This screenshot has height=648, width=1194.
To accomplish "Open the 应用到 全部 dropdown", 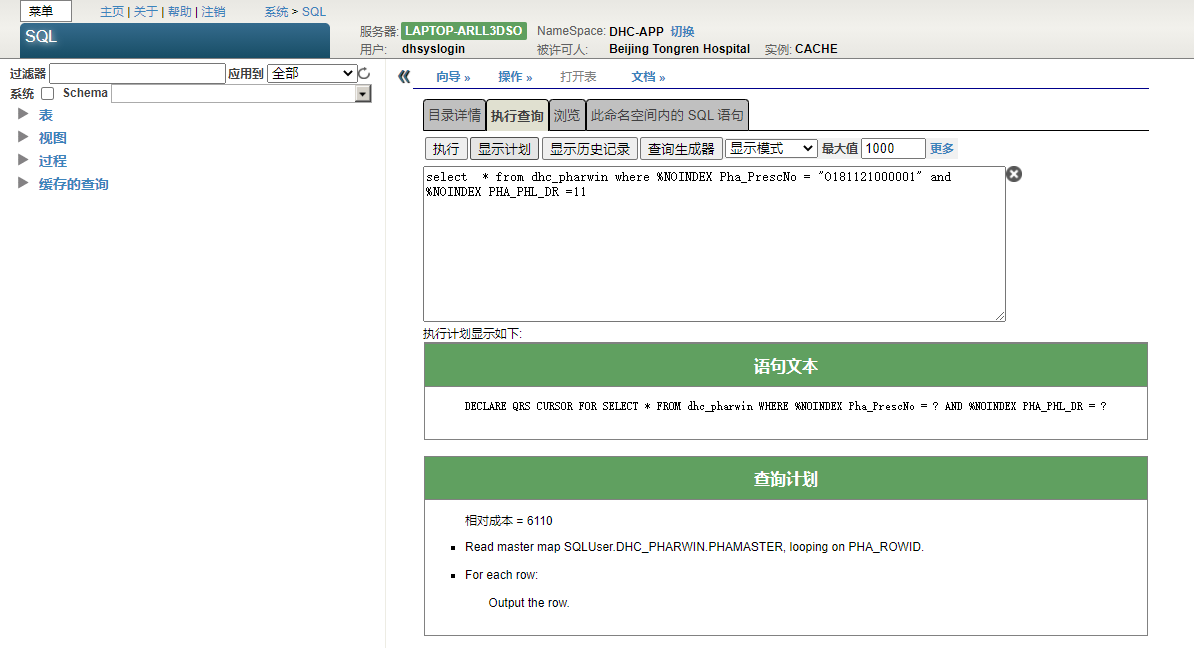I will pos(311,73).
